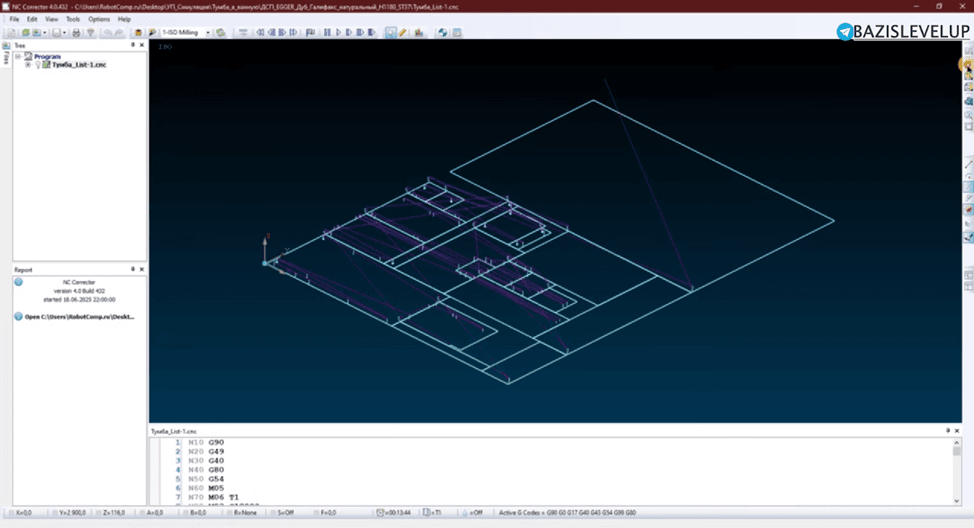Select Тумба_List-1.cnc in the tree

pos(79,65)
